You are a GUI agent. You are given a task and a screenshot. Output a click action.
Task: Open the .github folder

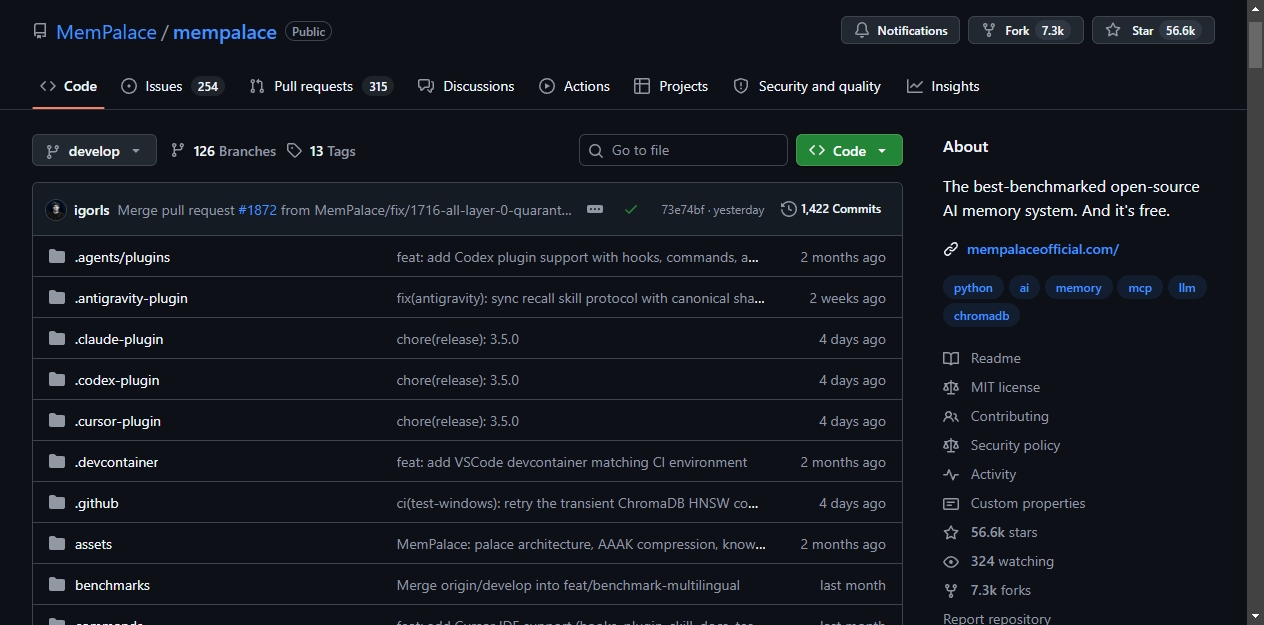click(x=97, y=503)
